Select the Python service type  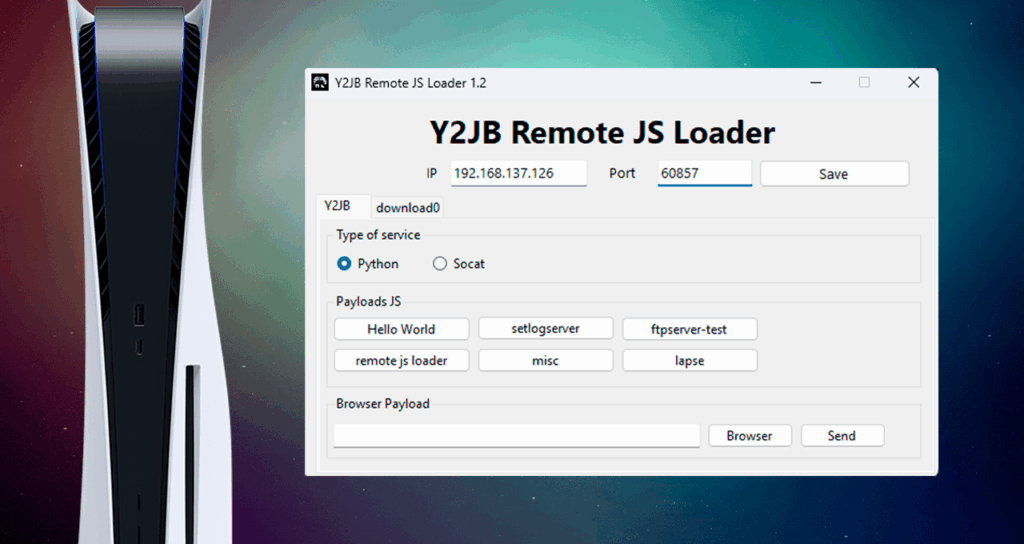(344, 264)
